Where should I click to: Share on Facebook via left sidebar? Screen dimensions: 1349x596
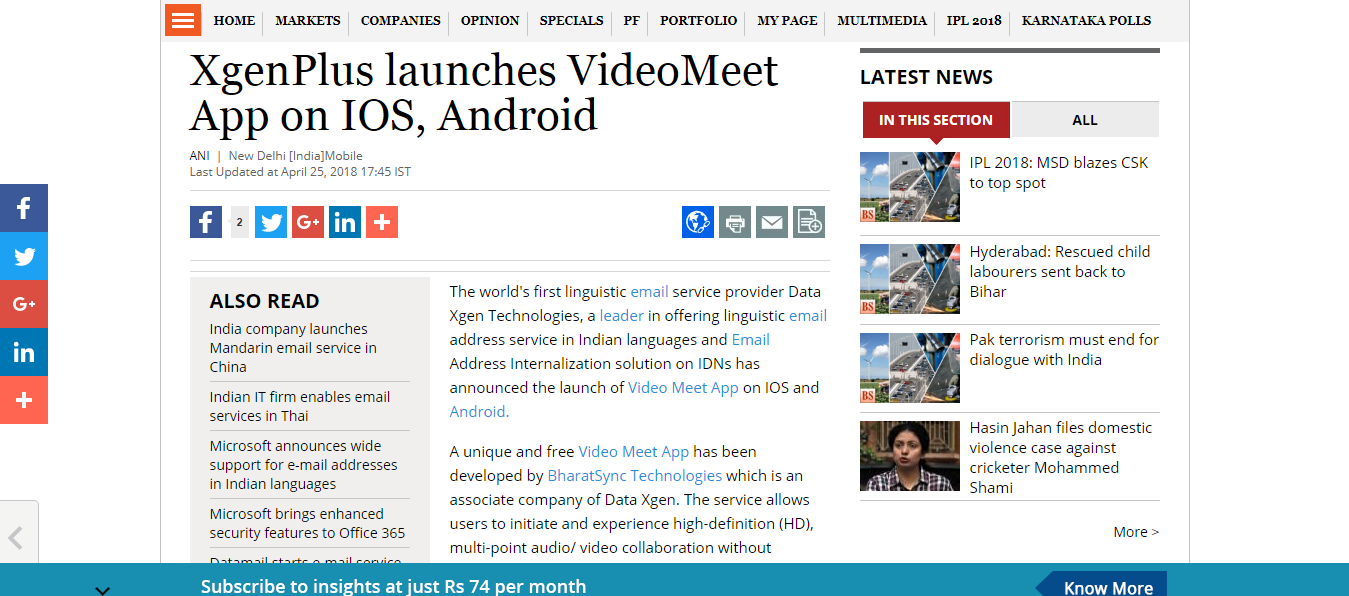pos(24,208)
